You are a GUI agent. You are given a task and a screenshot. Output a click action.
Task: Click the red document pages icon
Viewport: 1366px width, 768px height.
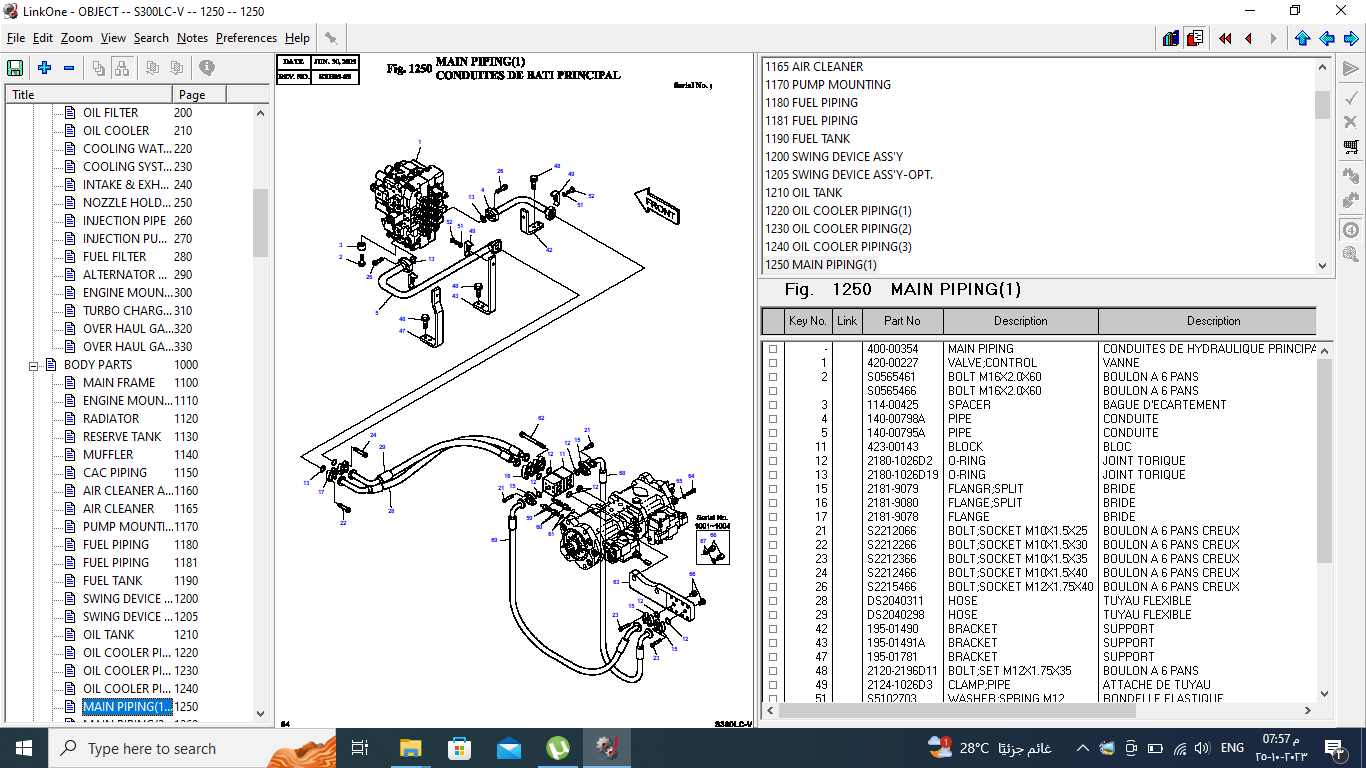coord(1195,38)
